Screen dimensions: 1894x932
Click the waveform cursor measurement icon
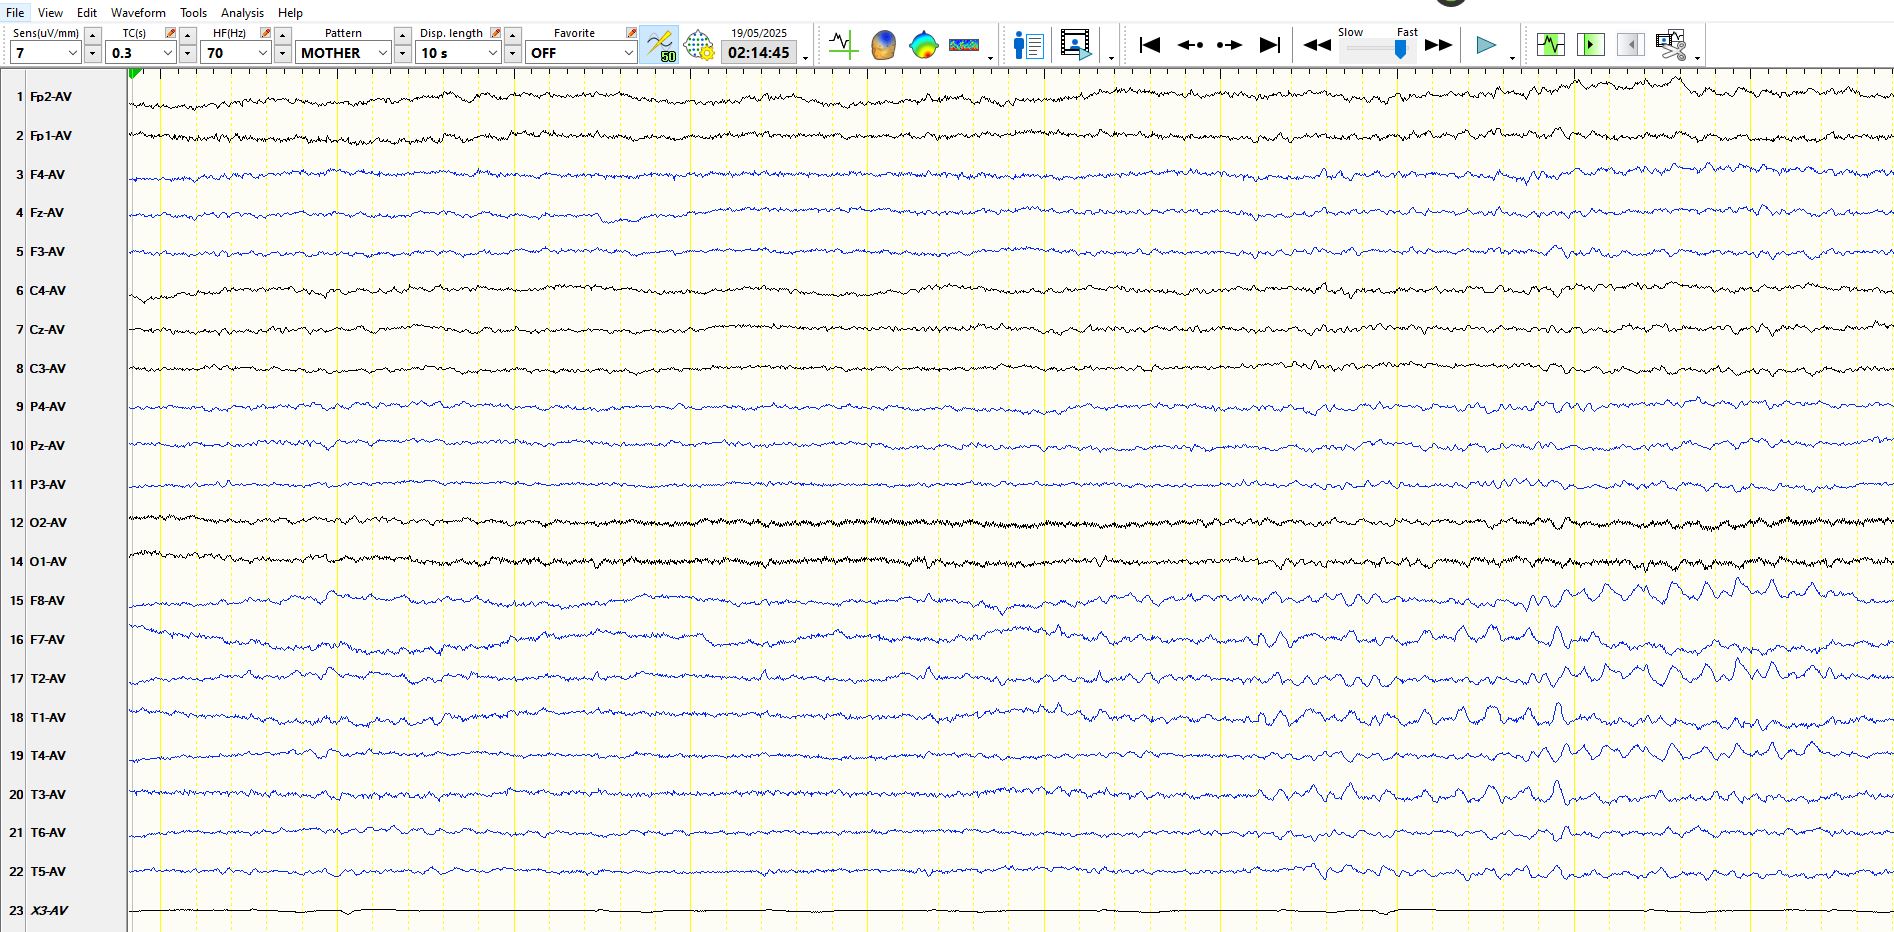click(843, 46)
